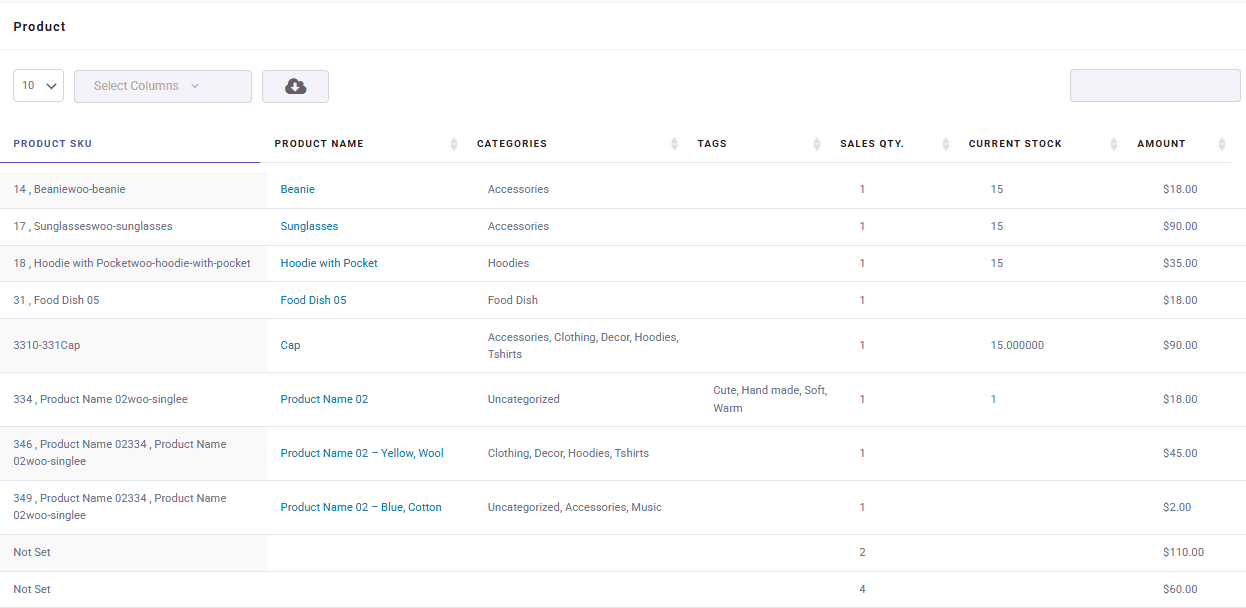Open the Beanie product link
Screen dimensions: 1246x608
click(297, 189)
